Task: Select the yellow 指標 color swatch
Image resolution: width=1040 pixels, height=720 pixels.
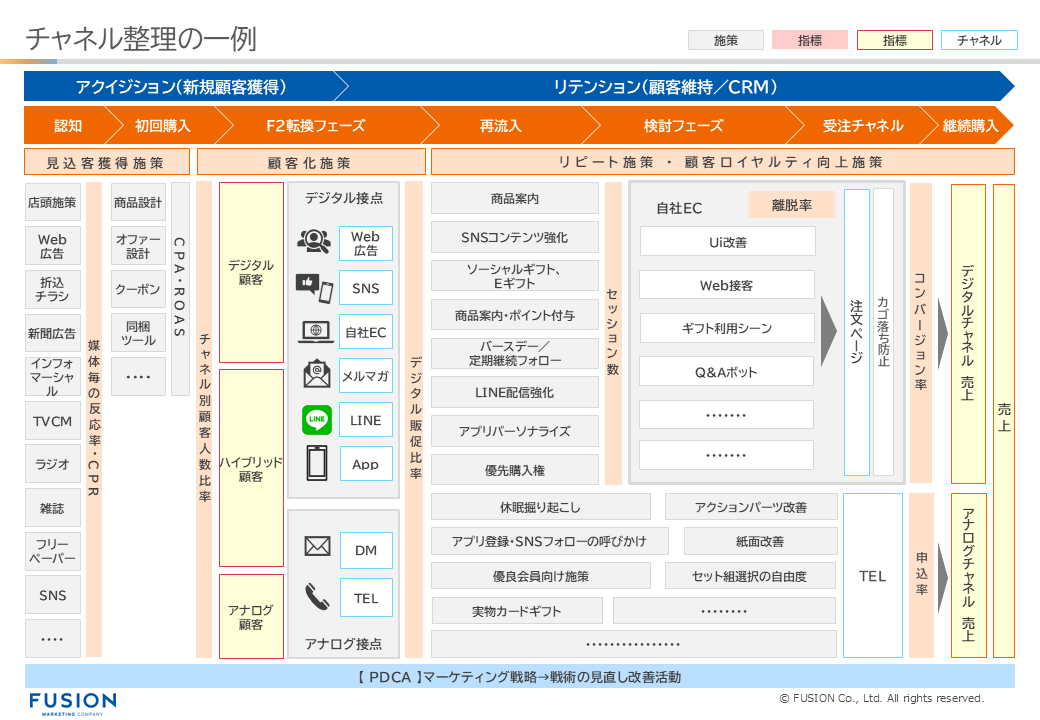Action: click(894, 40)
